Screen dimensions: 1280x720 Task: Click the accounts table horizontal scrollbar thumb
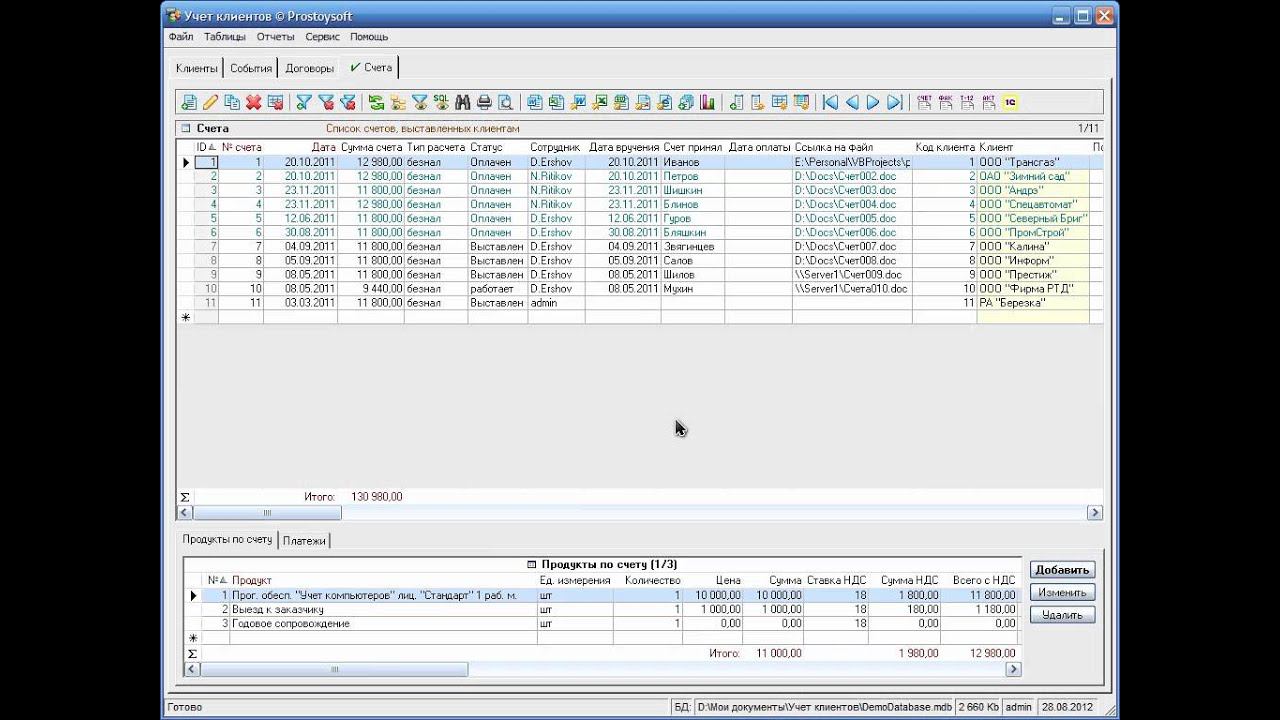coord(267,513)
